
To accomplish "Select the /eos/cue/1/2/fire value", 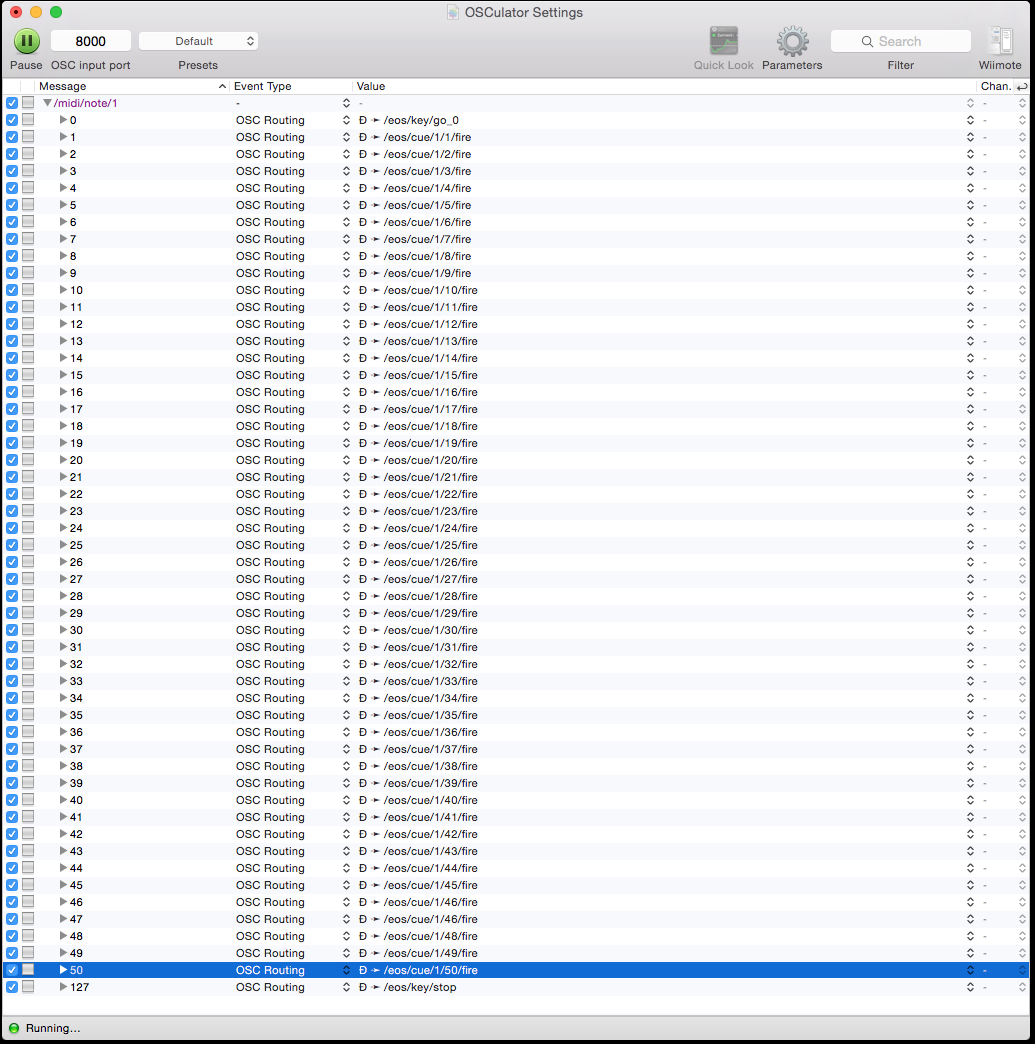I will tap(427, 154).
